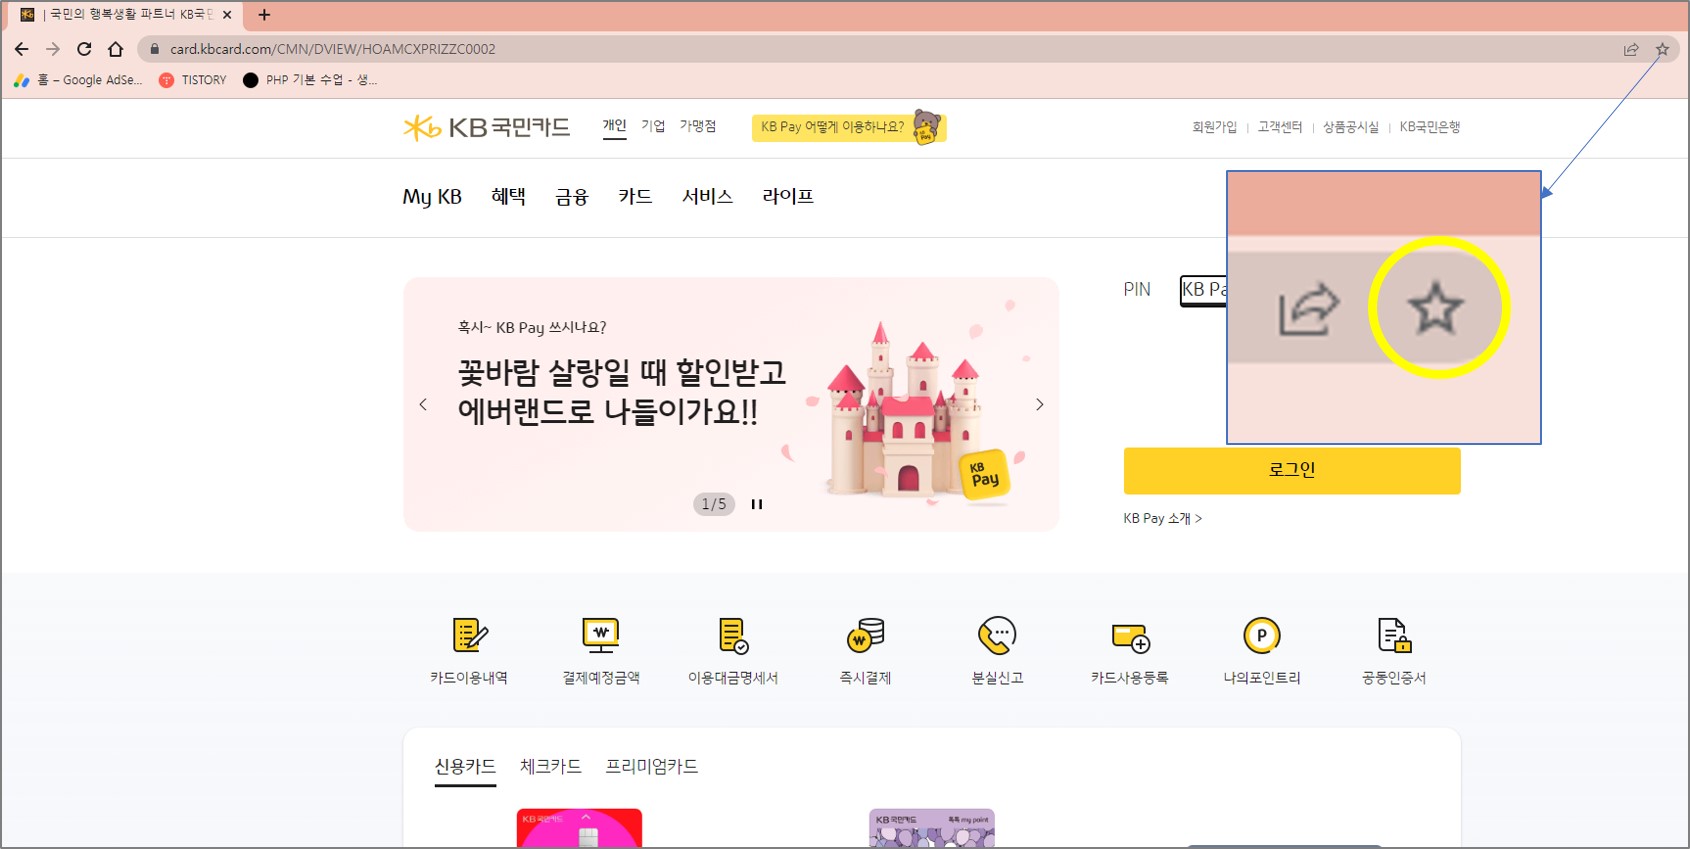1690x849 pixels.
Task: Click the purple card thumbnail
Action: (932, 828)
